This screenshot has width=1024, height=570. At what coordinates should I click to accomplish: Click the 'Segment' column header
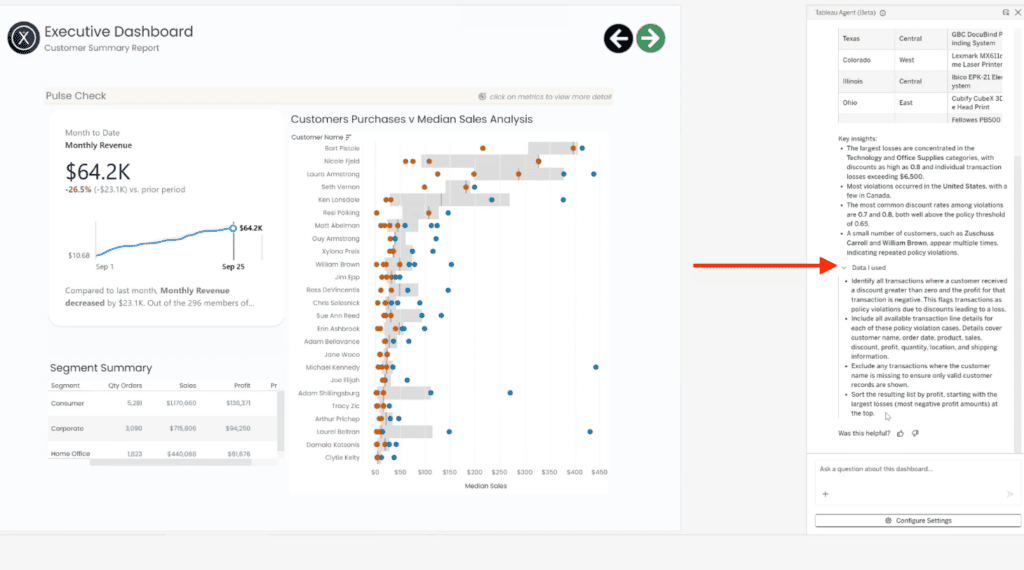65,386
